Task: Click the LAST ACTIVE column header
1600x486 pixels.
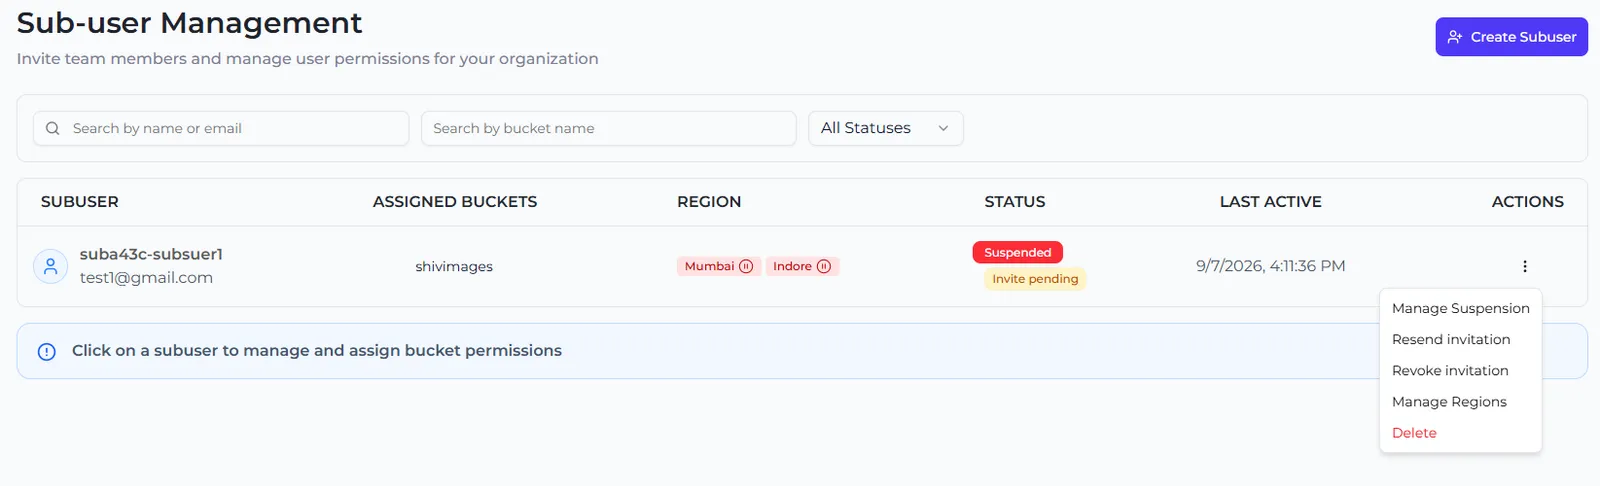Action: [x=1271, y=202]
